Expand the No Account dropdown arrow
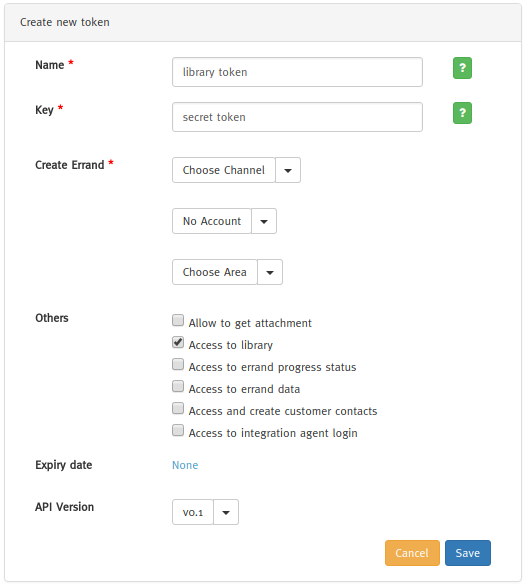 tap(264, 221)
